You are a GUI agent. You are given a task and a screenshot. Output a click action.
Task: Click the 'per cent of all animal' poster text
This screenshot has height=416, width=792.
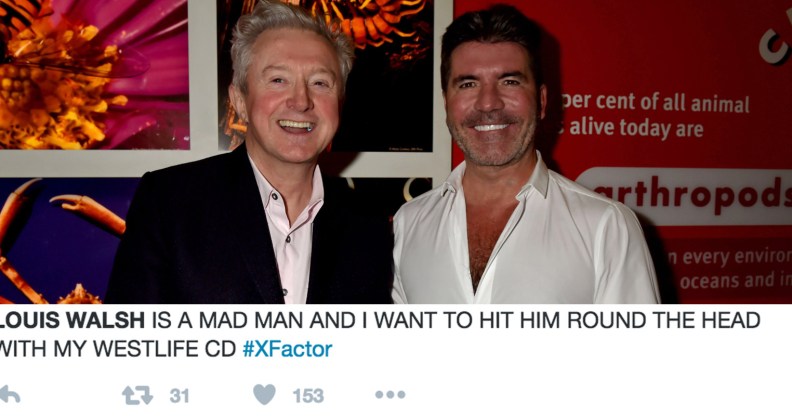coord(656,103)
